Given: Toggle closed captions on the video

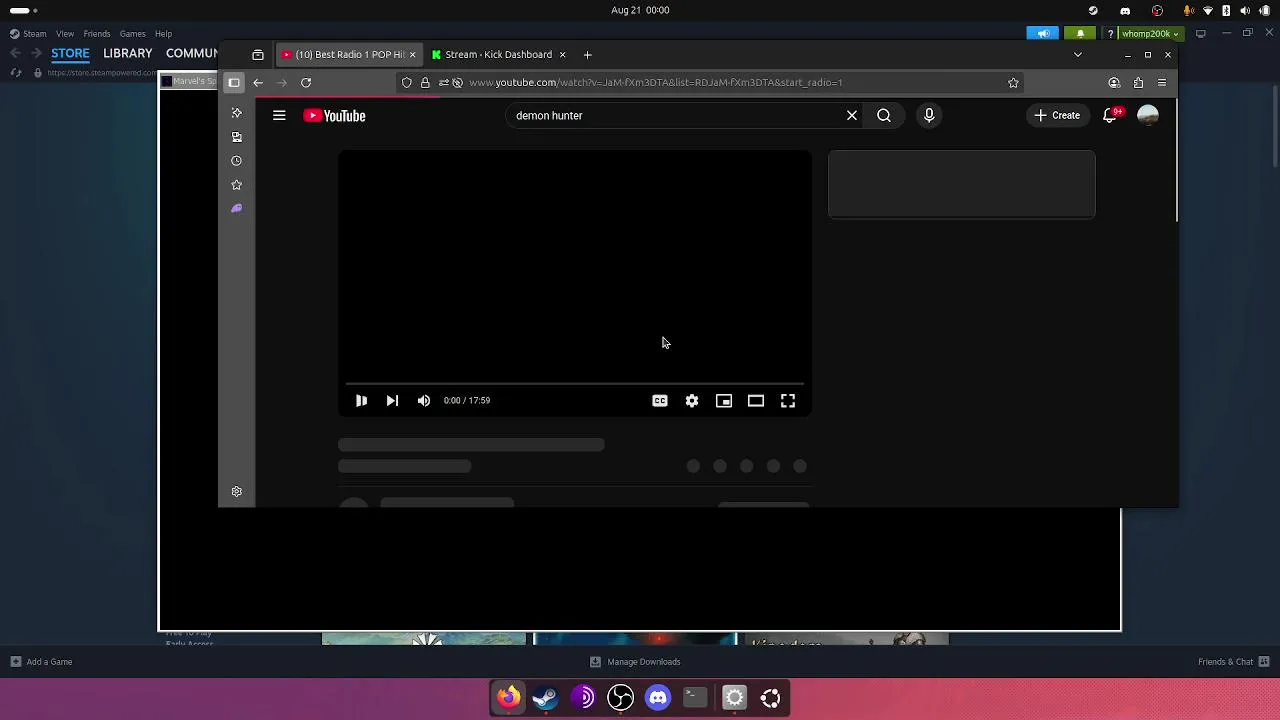Looking at the screenshot, I should click(x=660, y=401).
